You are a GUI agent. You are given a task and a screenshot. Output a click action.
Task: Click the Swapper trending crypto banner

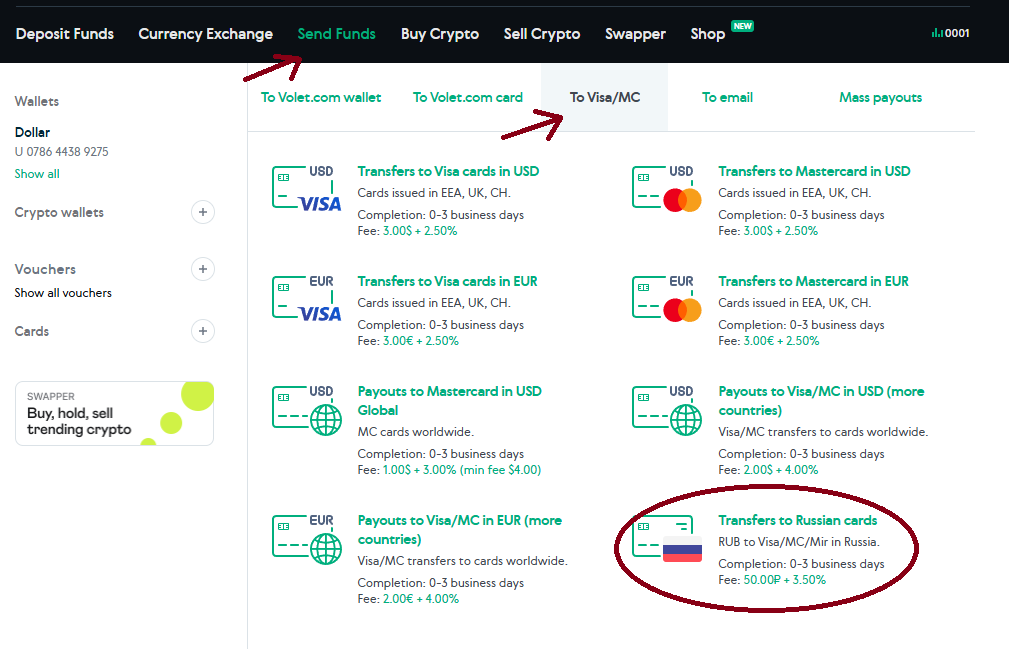pos(114,413)
